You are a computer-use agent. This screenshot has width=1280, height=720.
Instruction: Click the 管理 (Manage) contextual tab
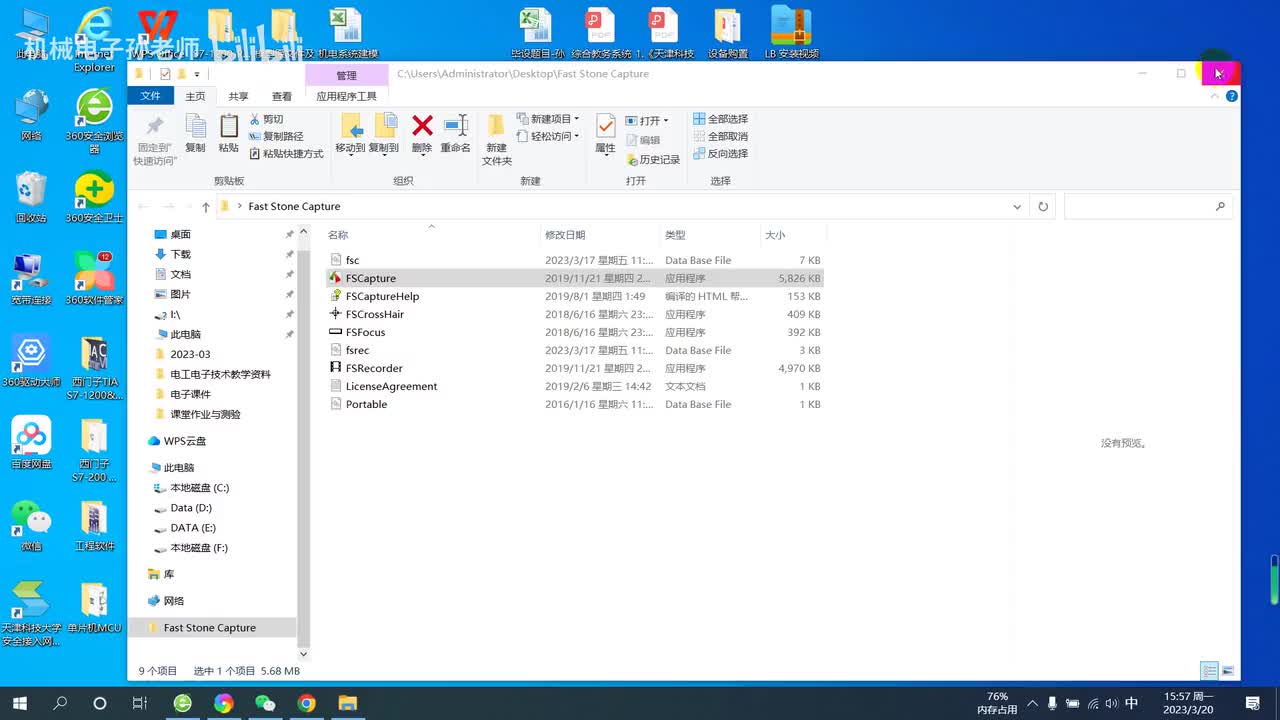[x=346, y=75]
